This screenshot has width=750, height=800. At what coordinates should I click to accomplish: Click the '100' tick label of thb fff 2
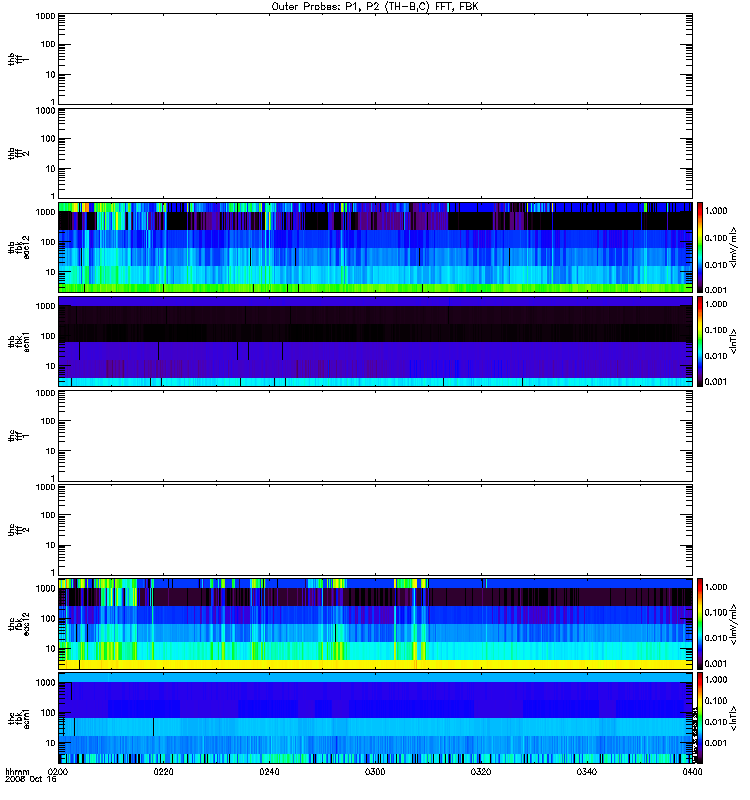coord(48,139)
